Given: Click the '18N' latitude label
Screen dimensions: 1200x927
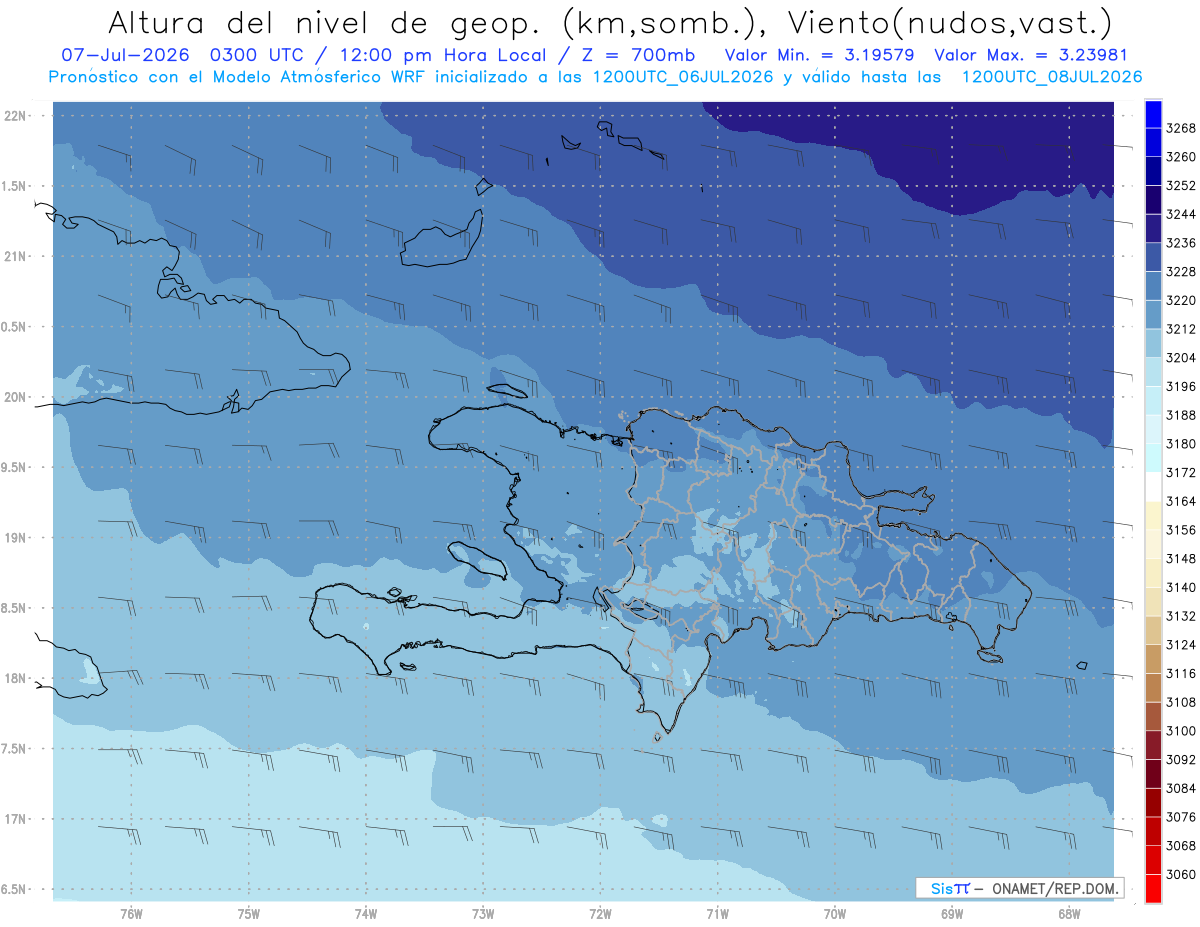Looking at the screenshot, I should click(x=17, y=679).
